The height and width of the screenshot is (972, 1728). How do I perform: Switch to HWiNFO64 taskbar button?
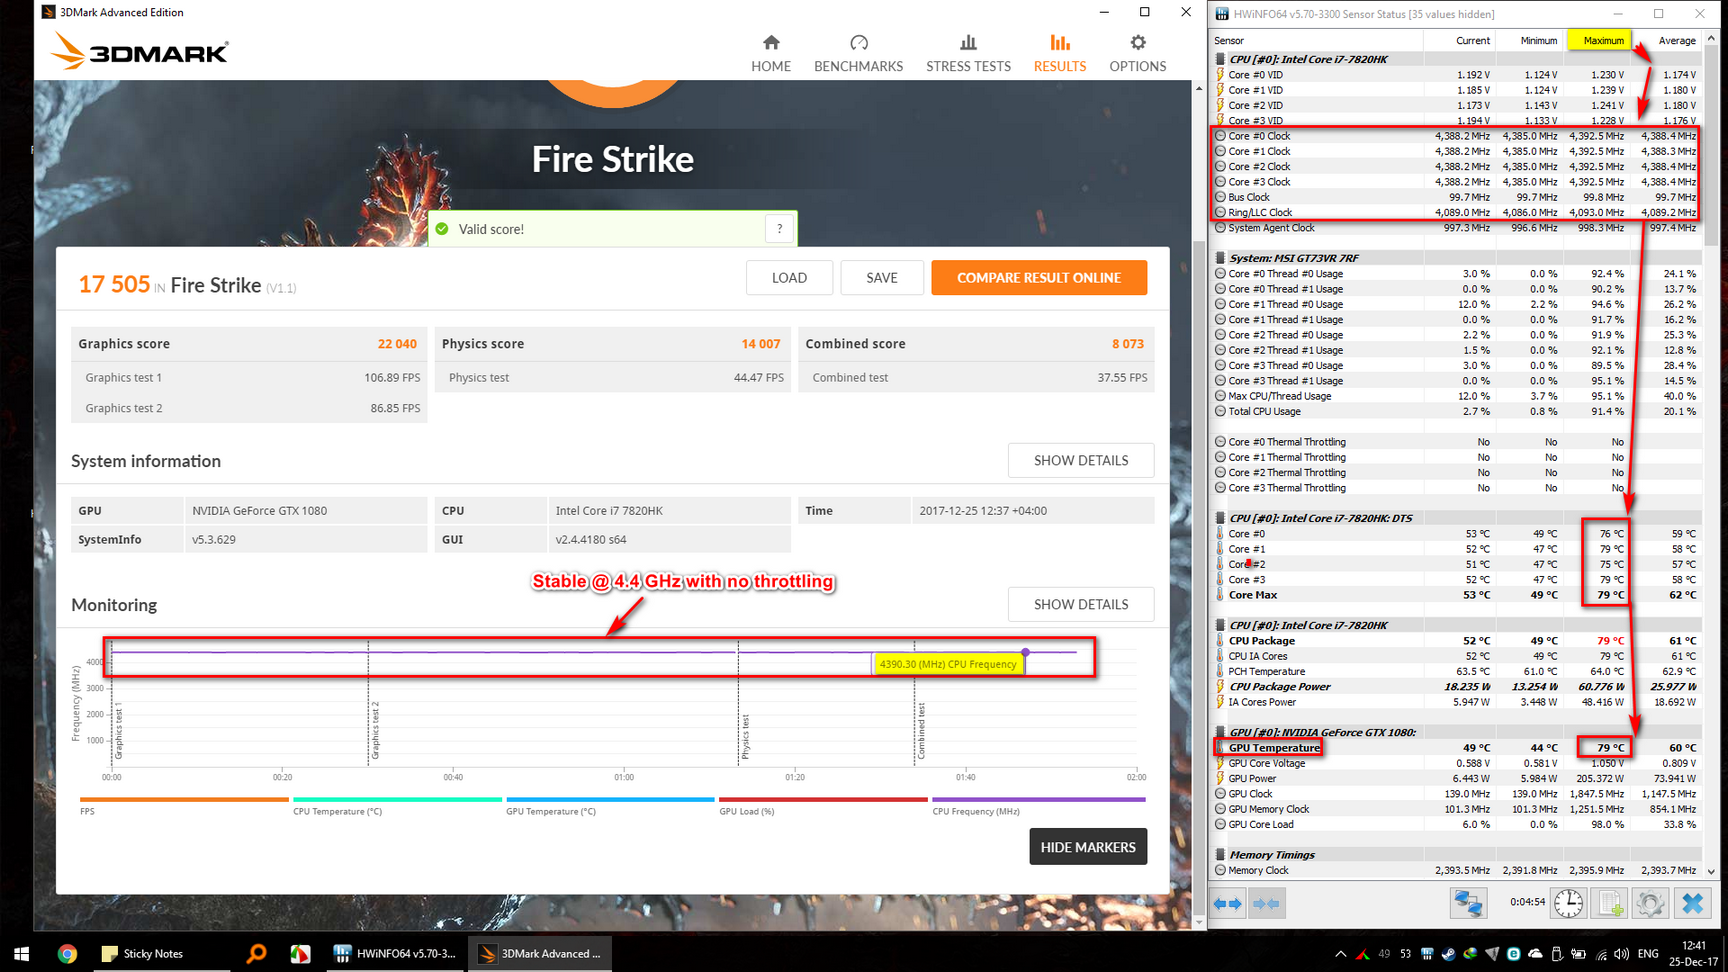point(396,953)
